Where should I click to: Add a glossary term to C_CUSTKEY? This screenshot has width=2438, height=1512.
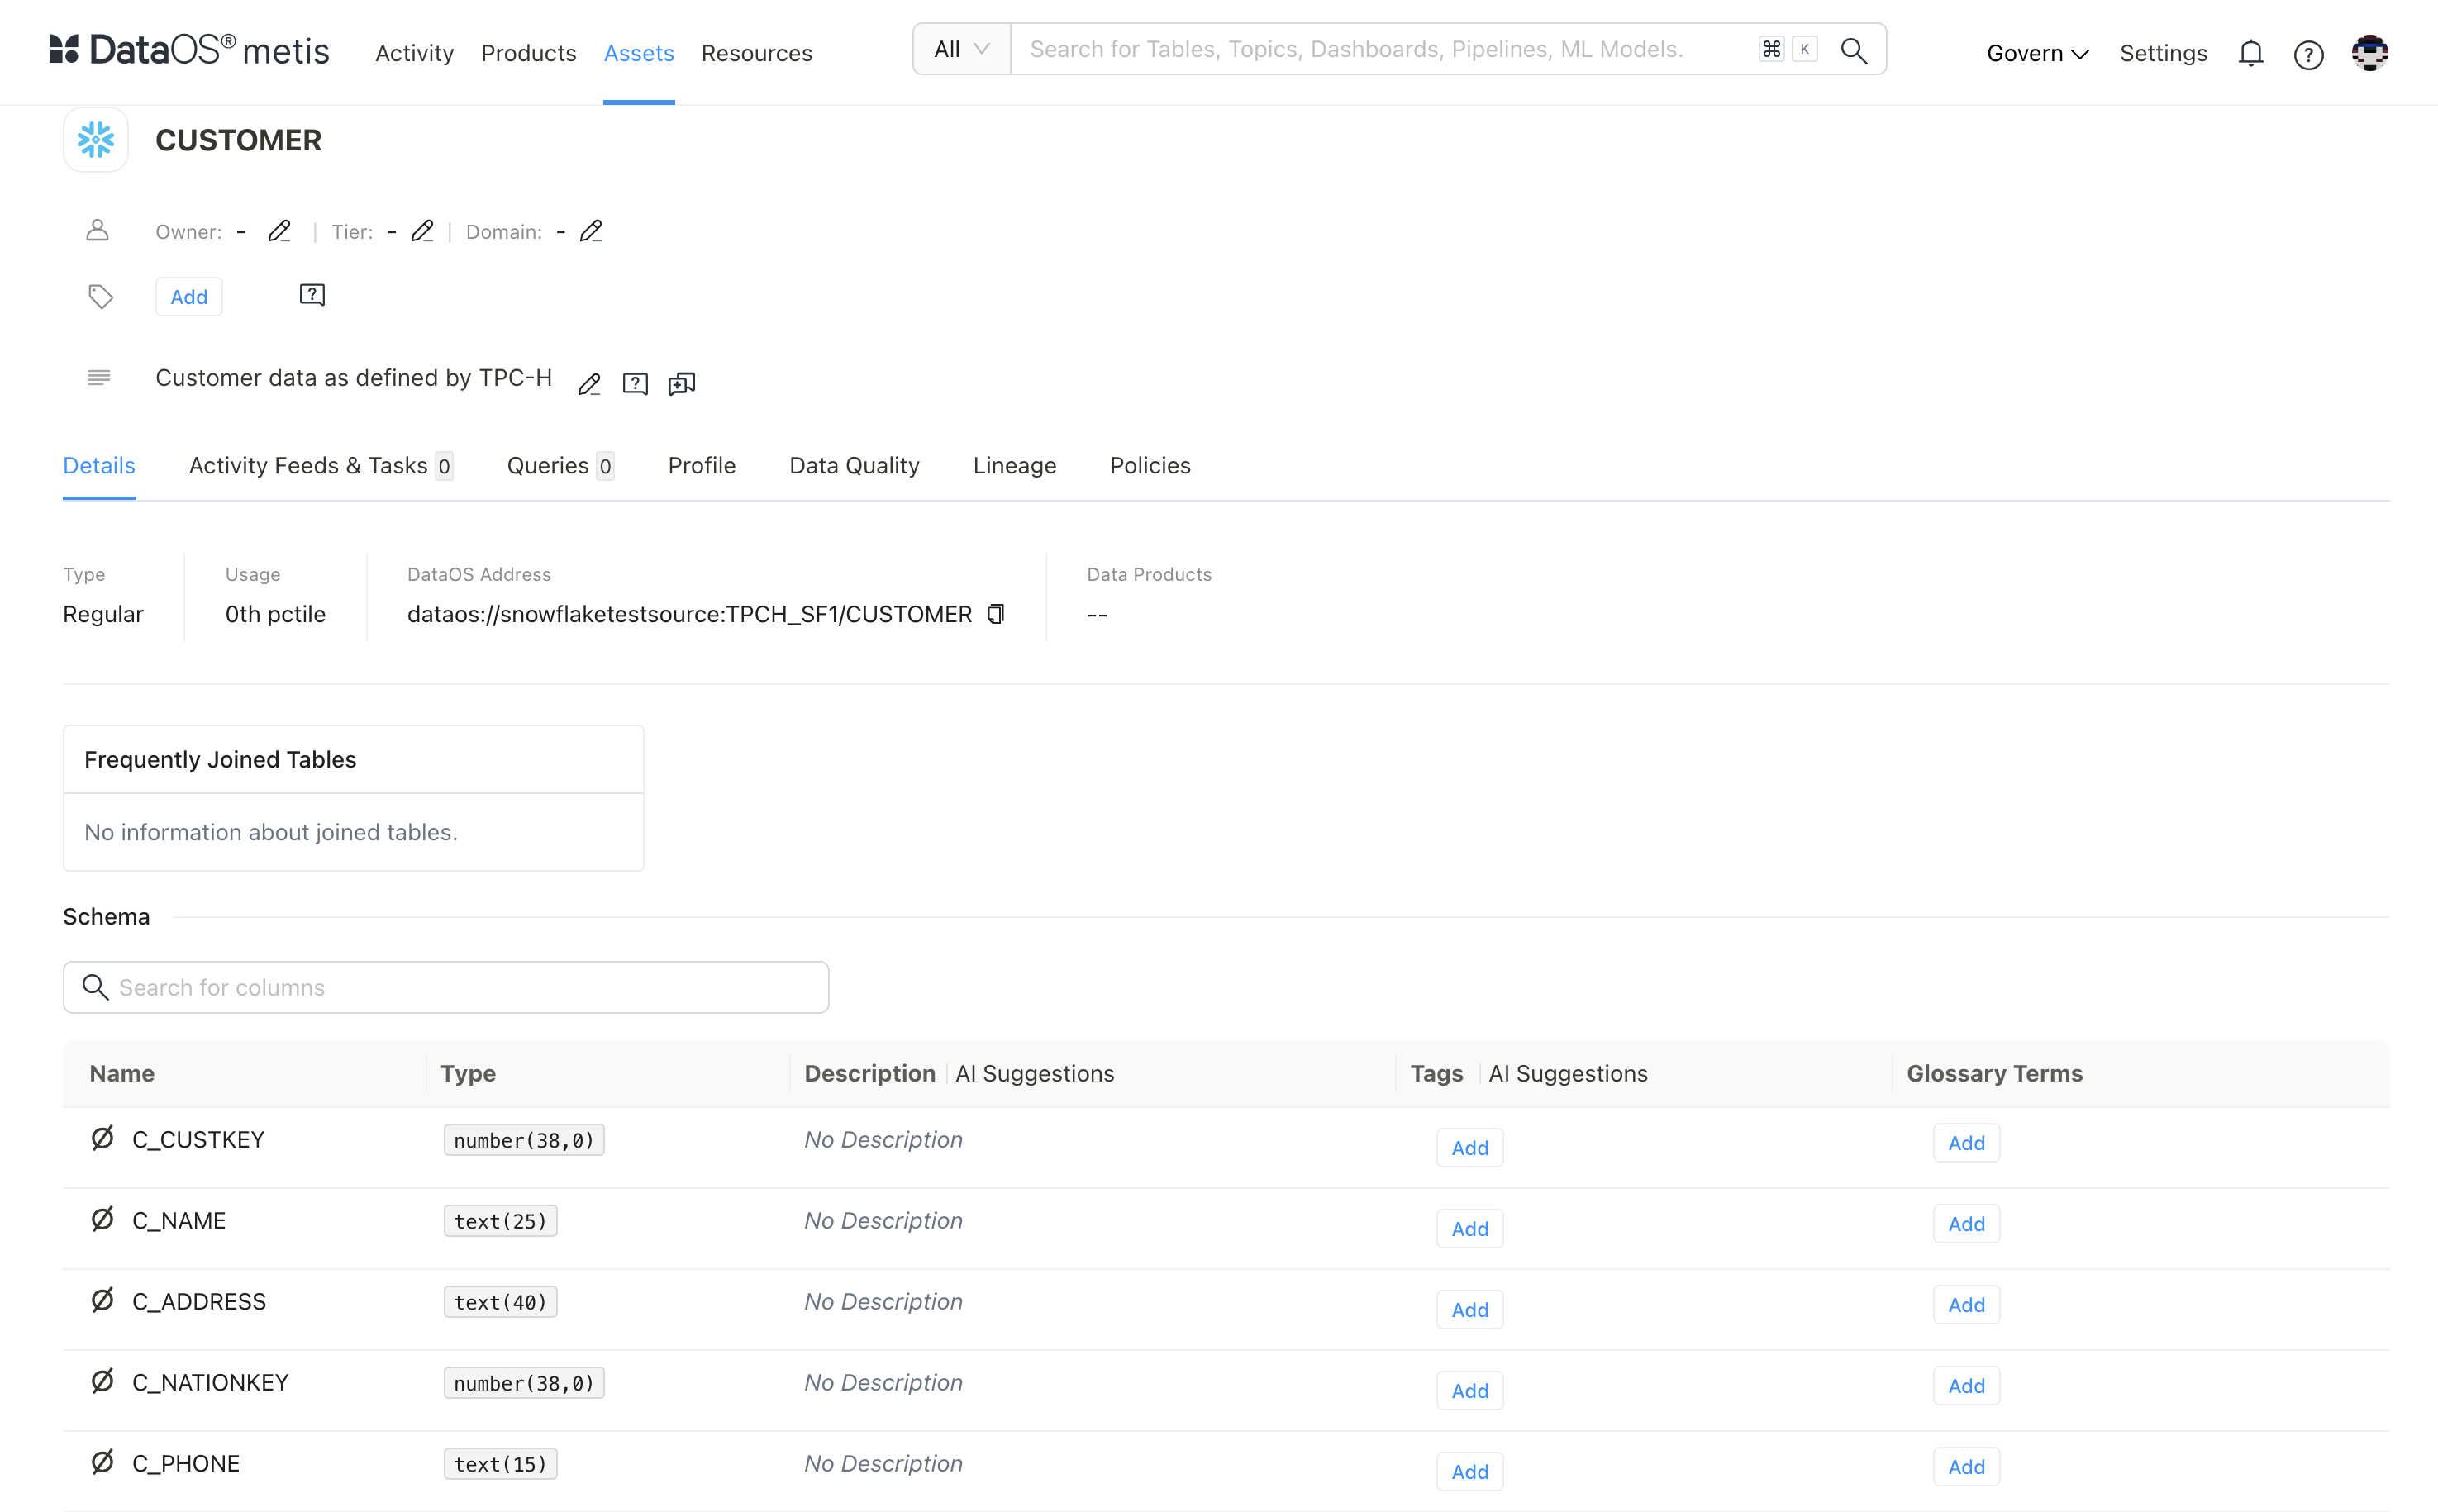tap(1966, 1142)
